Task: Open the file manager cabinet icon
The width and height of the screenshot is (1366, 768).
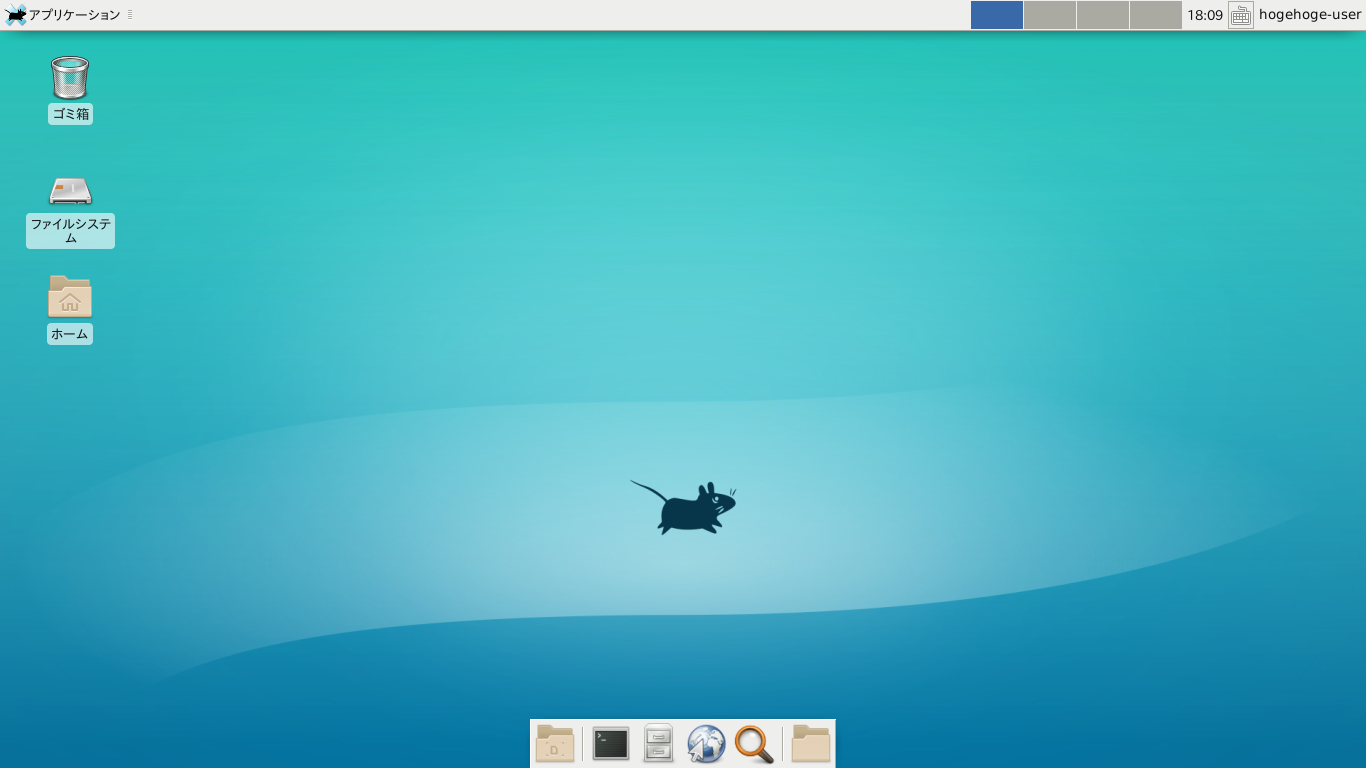Action: [658, 744]
